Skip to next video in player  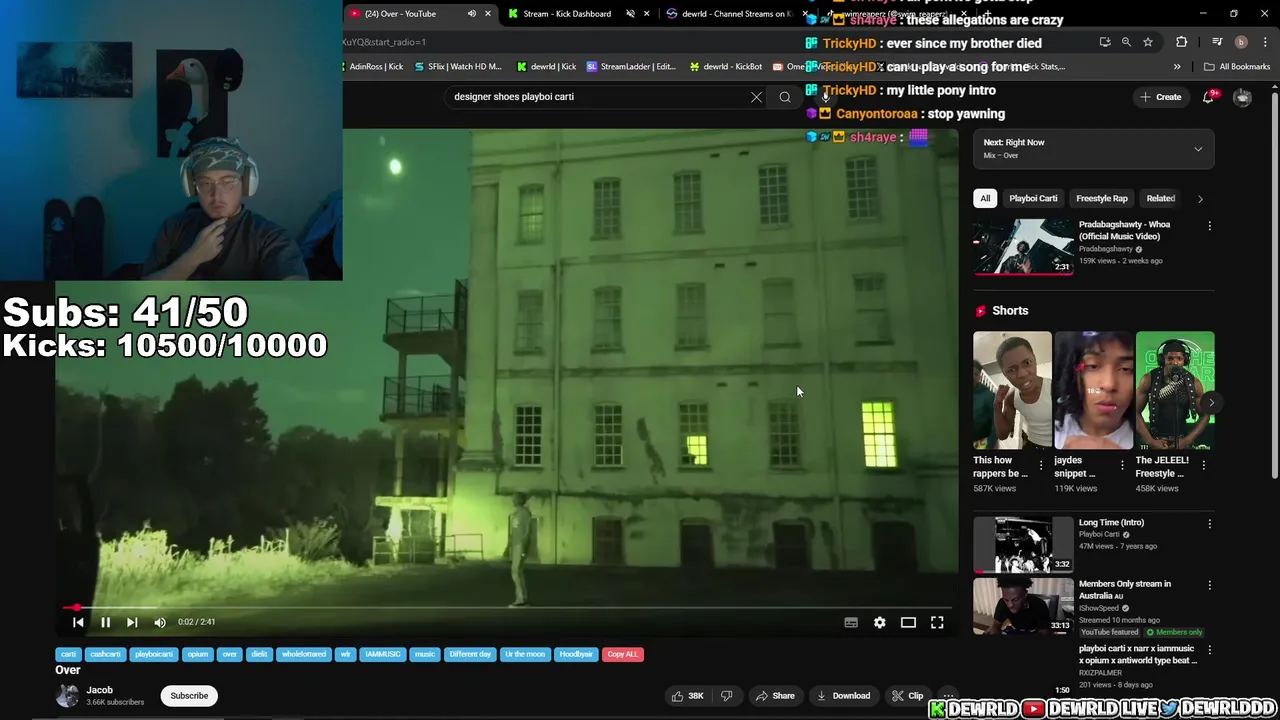pos(132,622)
